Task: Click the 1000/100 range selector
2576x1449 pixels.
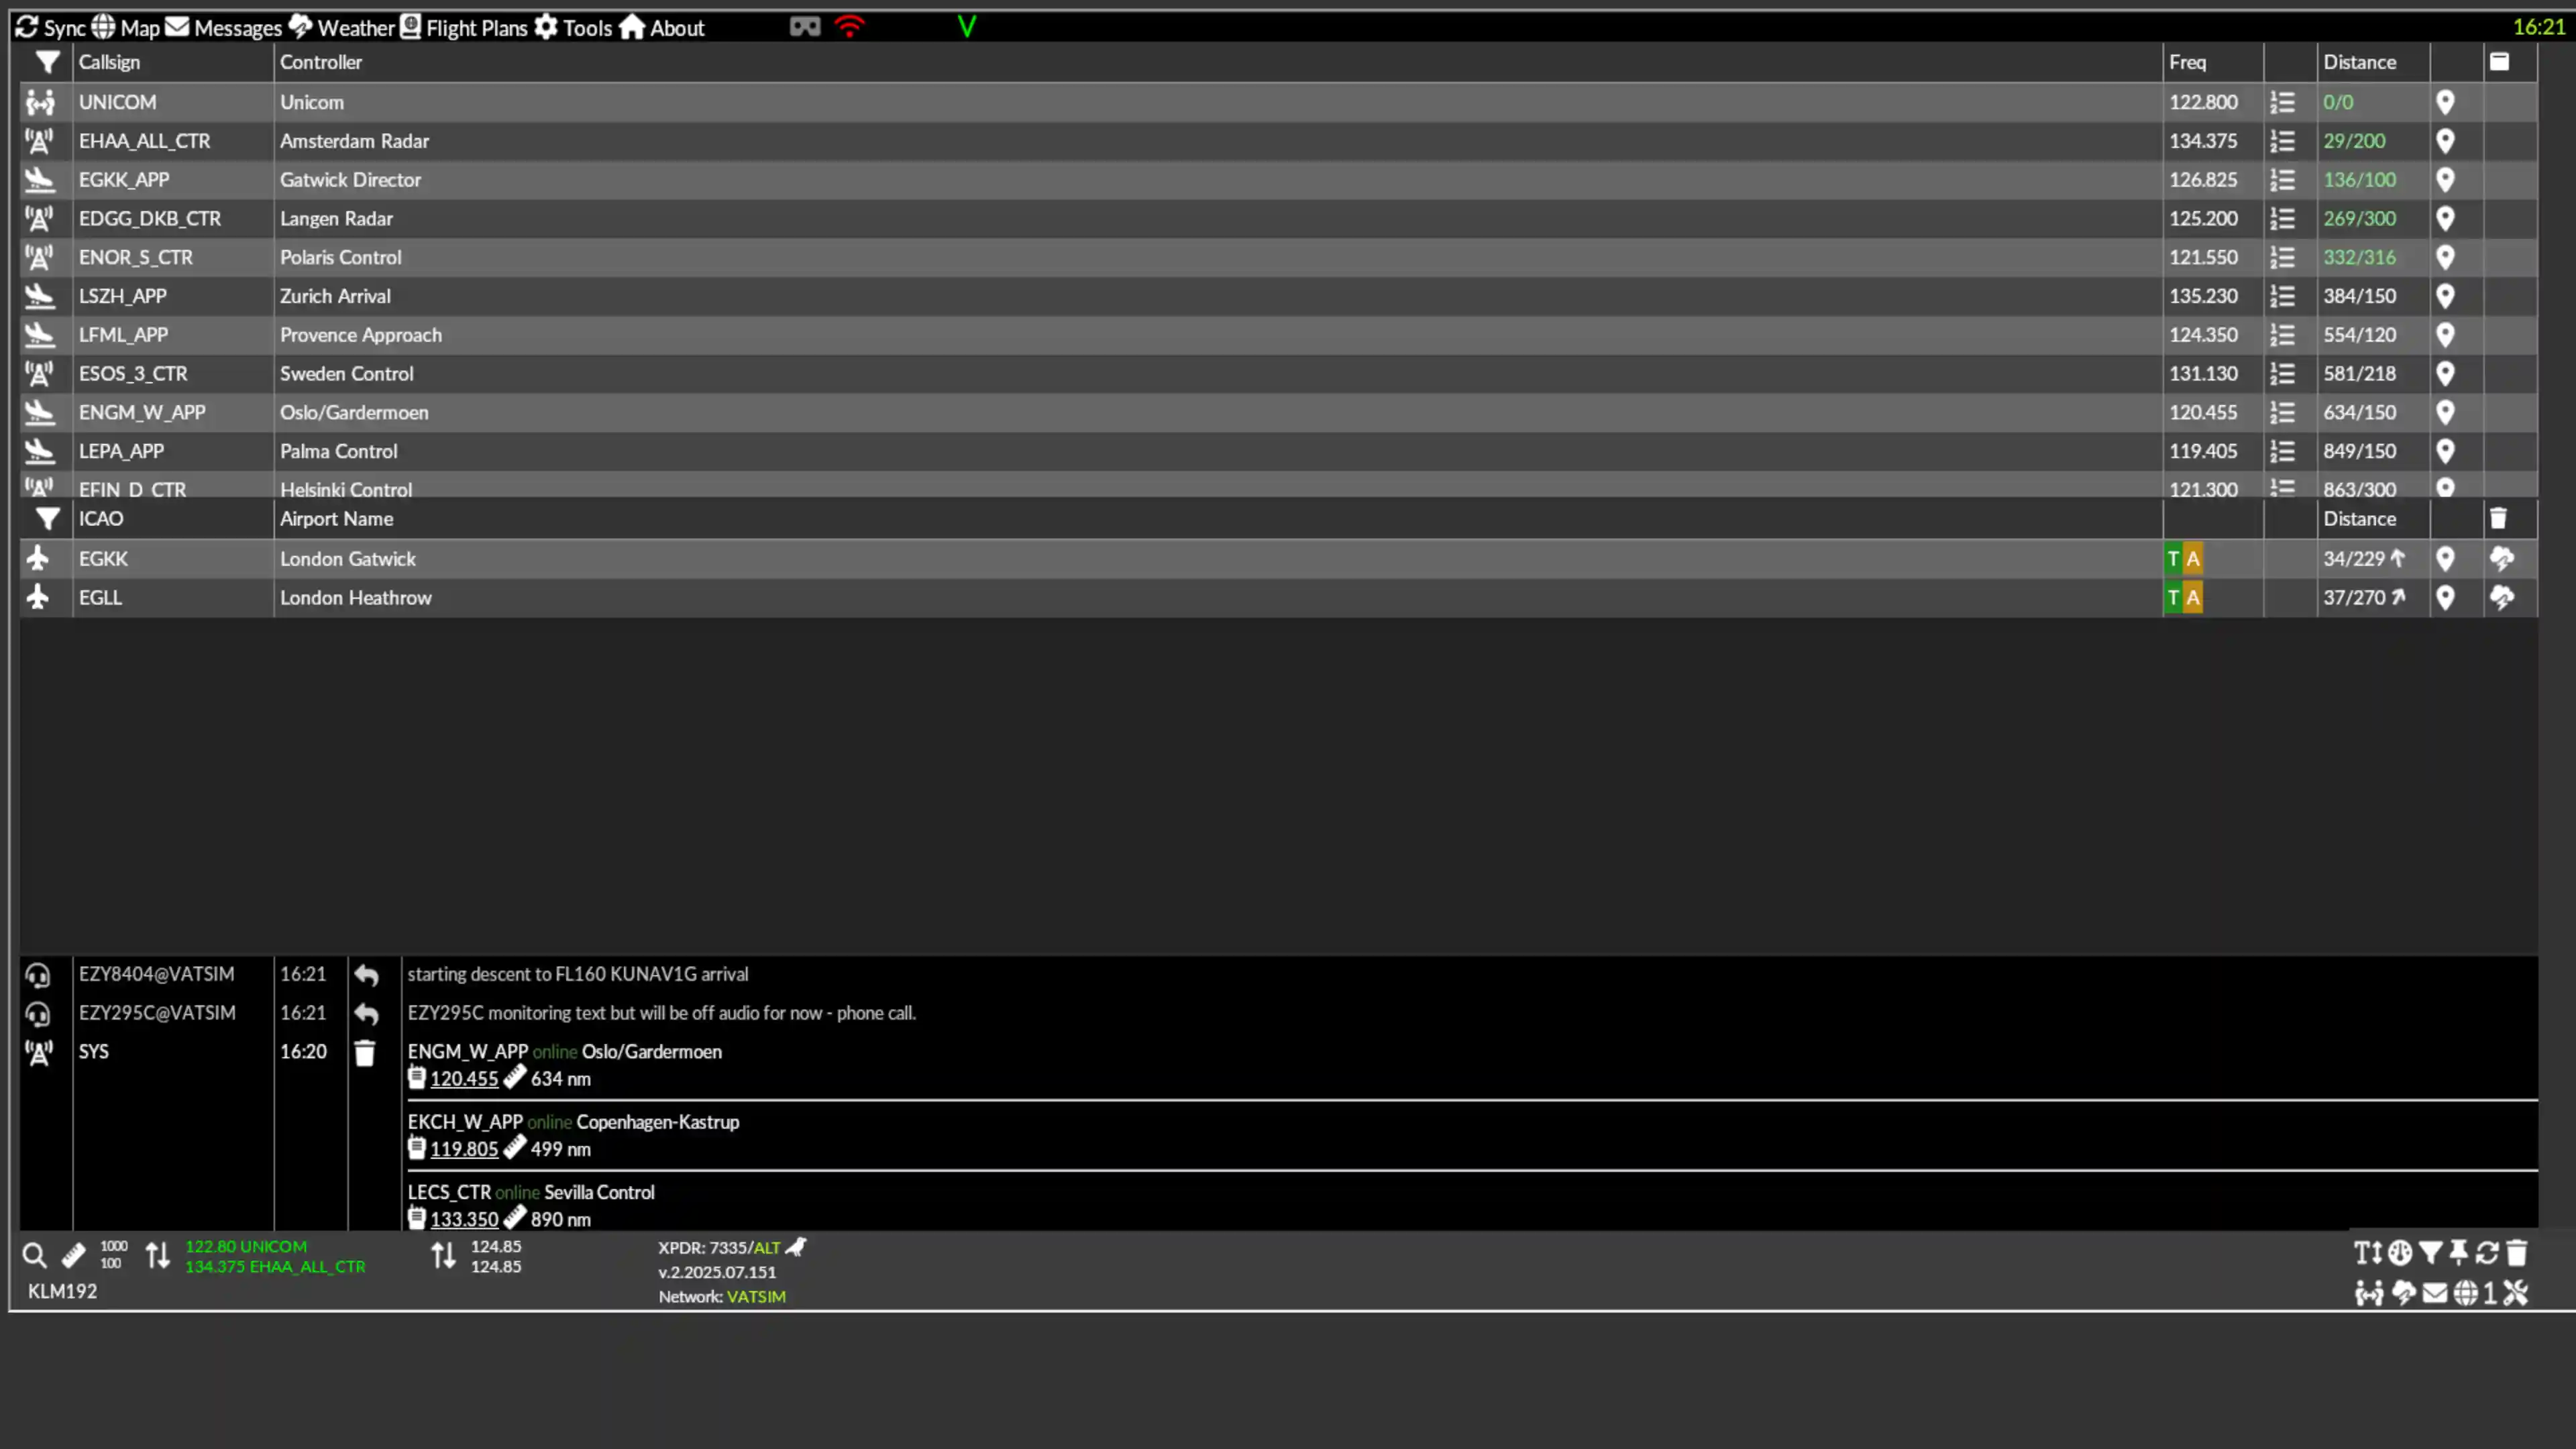Action: [x=113, y=1255]
